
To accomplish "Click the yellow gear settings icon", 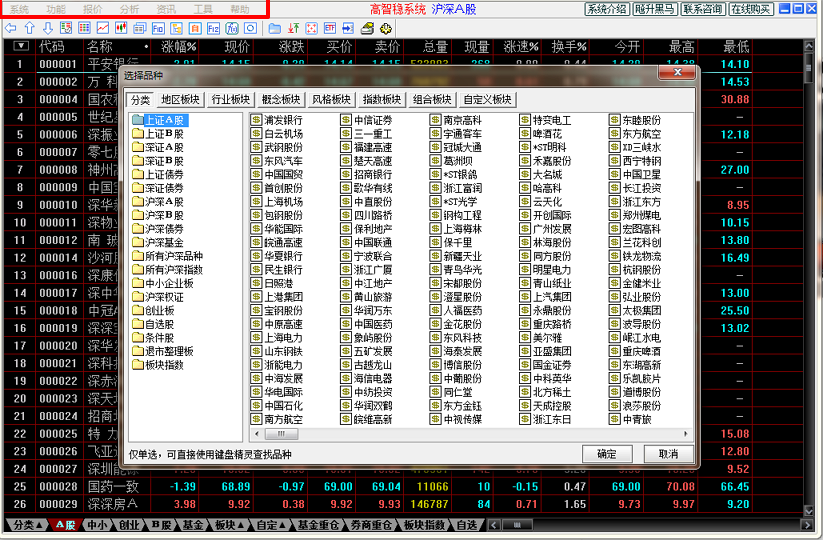I will click(386, 28).
